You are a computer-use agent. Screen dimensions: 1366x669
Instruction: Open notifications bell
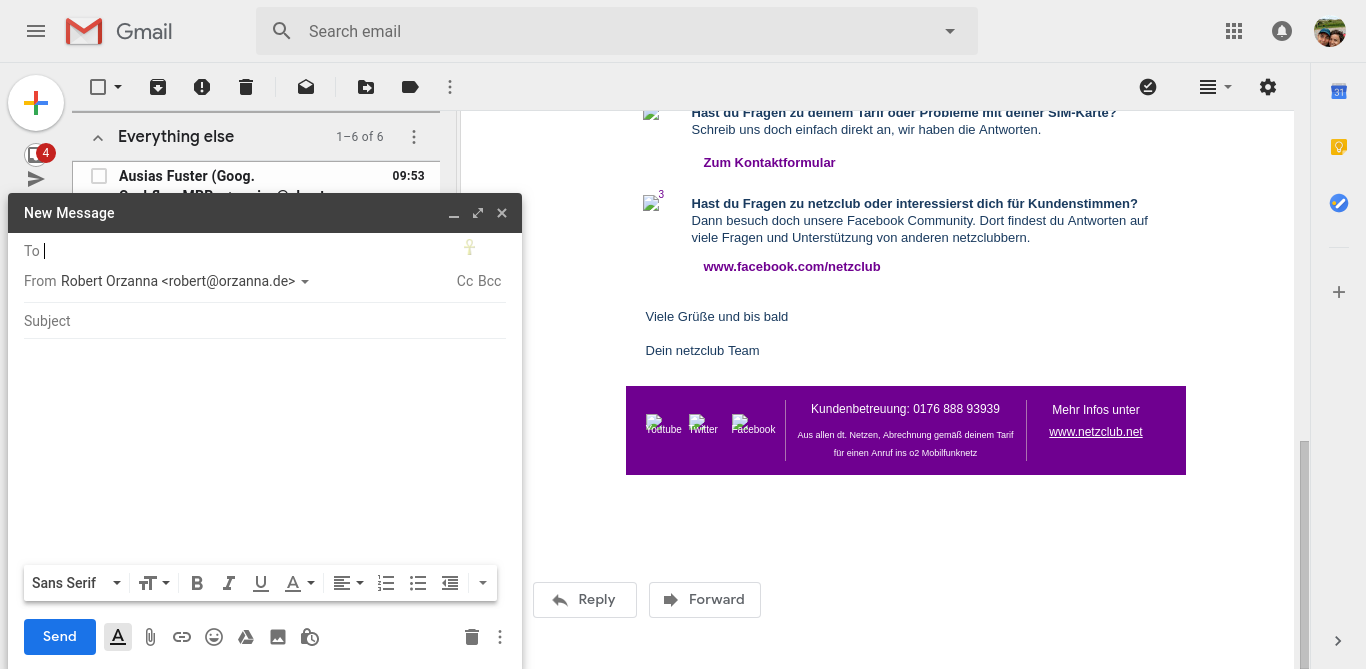point(1282,31)
